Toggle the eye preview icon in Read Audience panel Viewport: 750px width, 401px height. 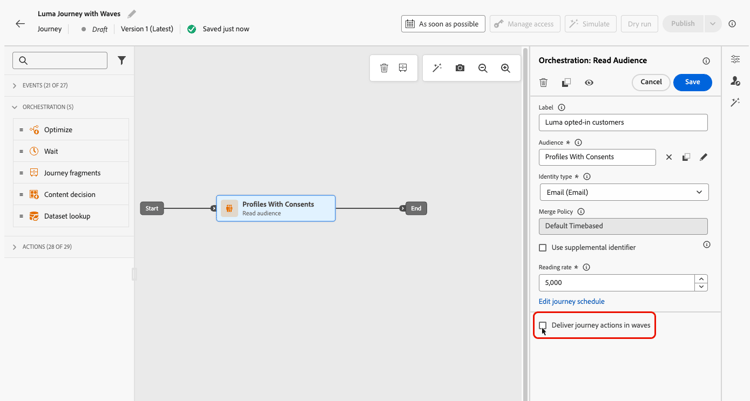[x=589, y=82]
